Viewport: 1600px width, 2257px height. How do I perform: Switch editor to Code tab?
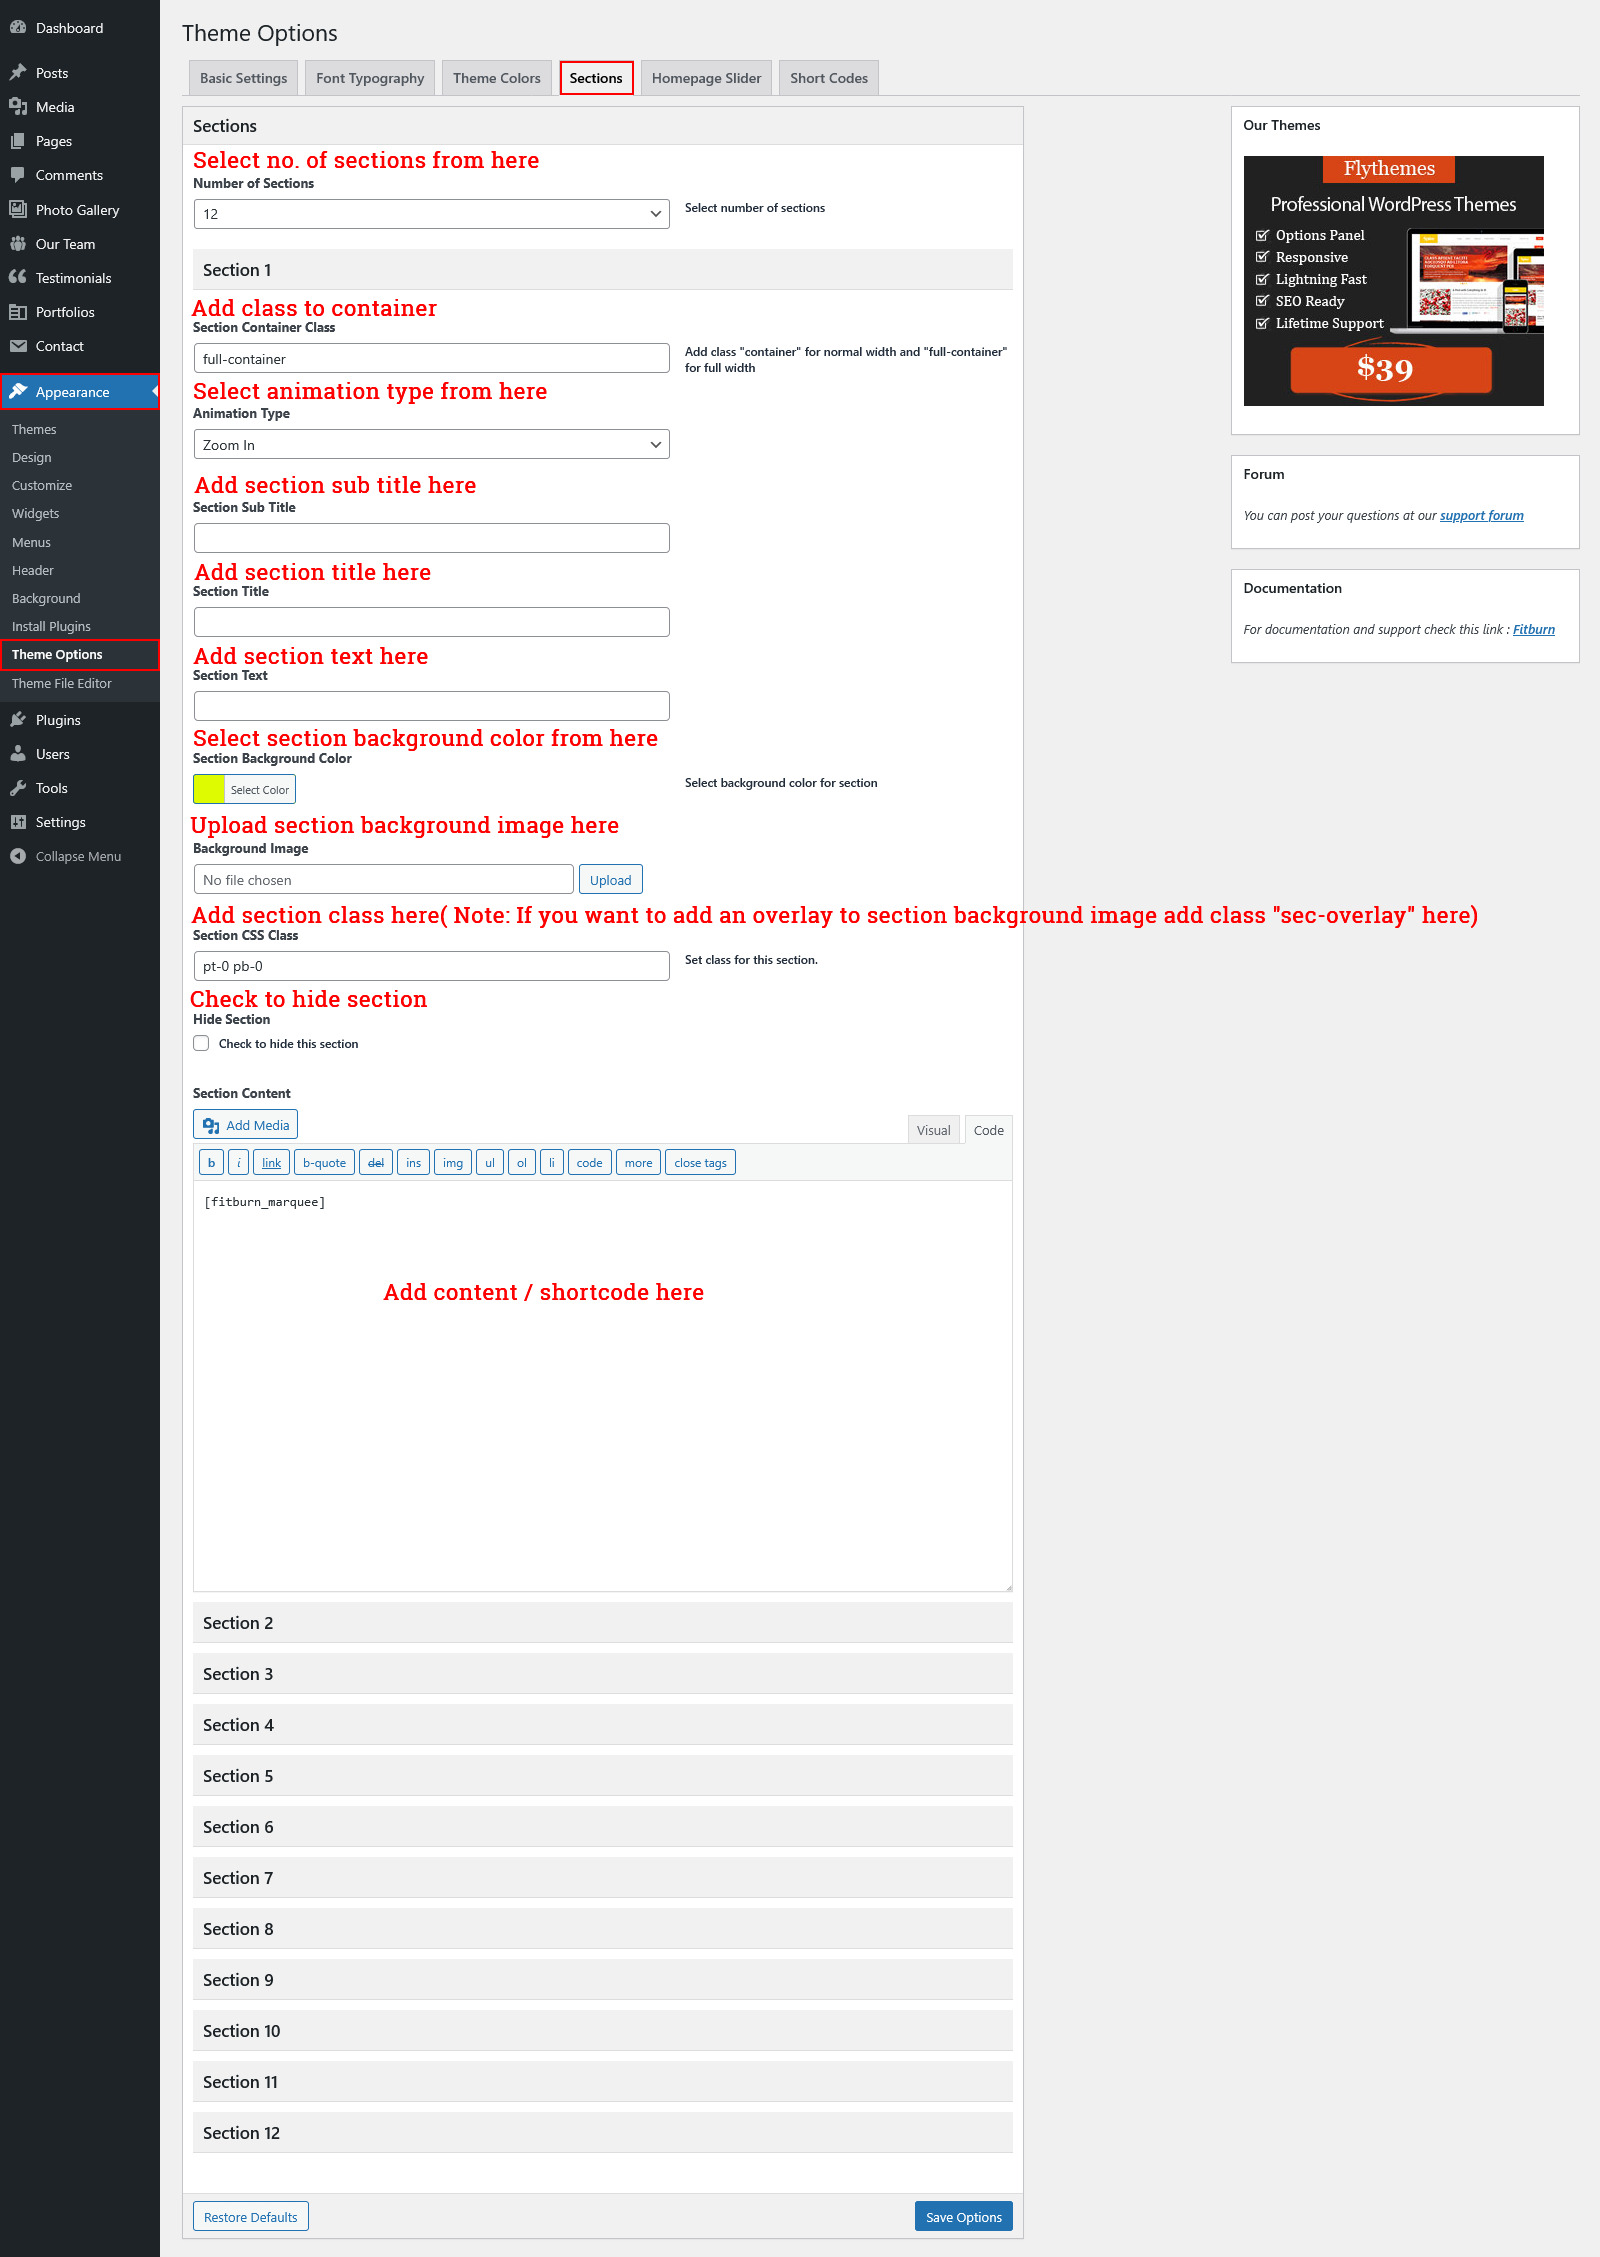point(989,1130)
